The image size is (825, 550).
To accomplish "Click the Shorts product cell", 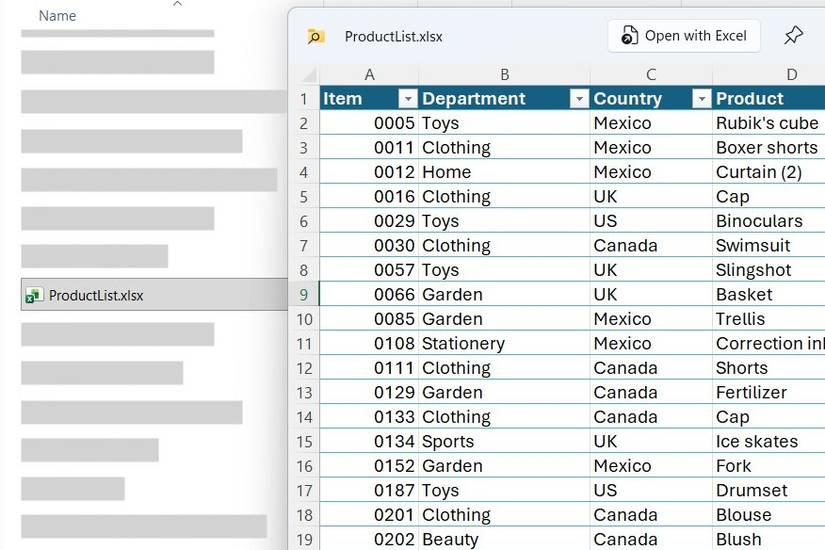I will 769,368.
